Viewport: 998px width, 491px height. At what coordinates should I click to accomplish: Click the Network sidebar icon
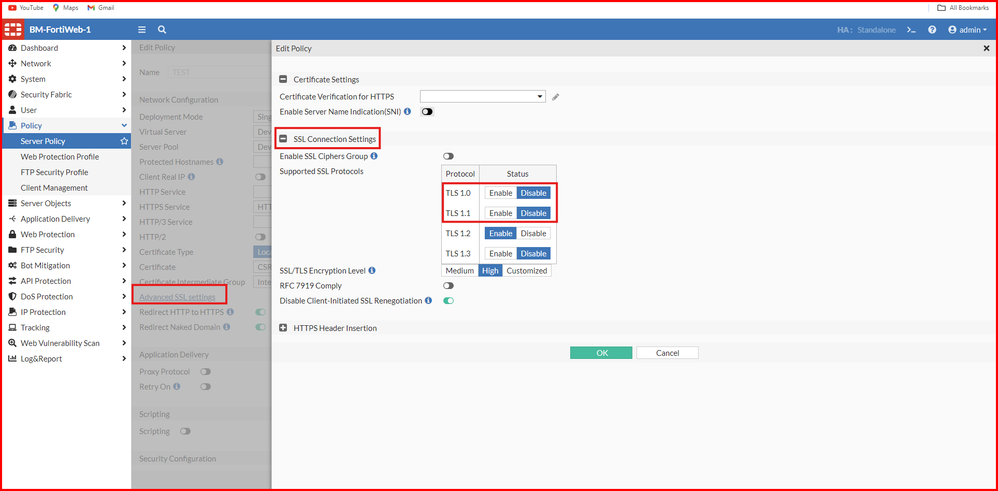click(12, 64)
